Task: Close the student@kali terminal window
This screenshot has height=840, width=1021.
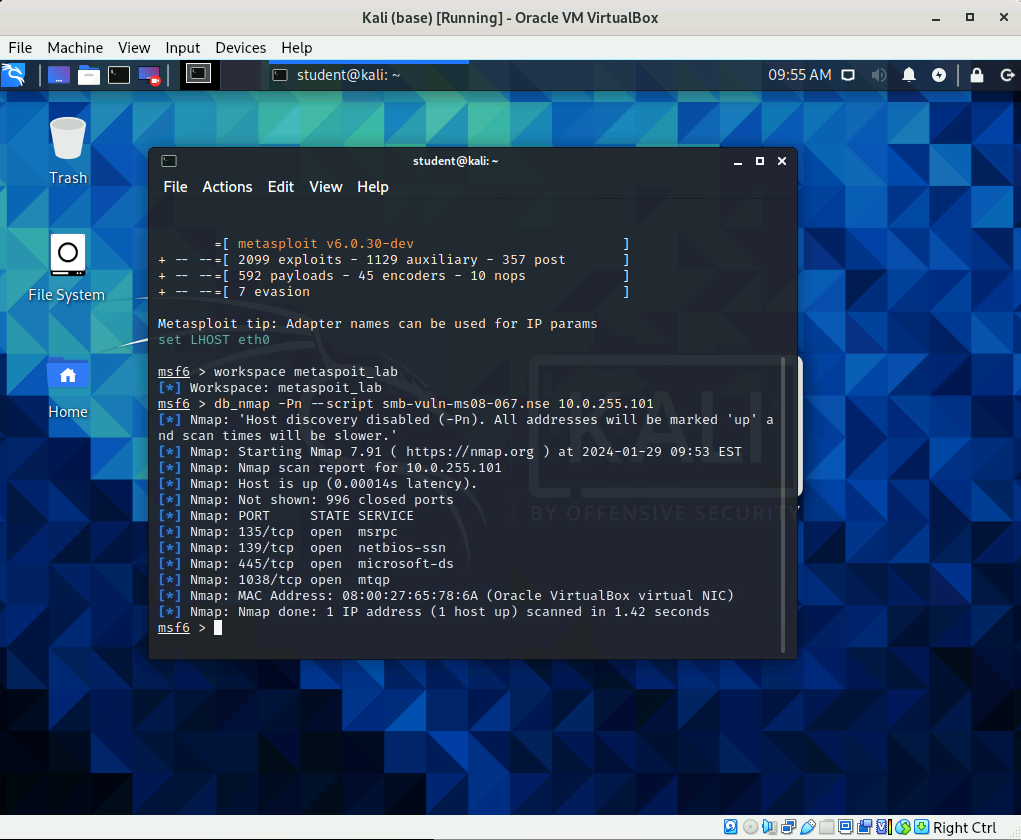Action: point(782,161)
